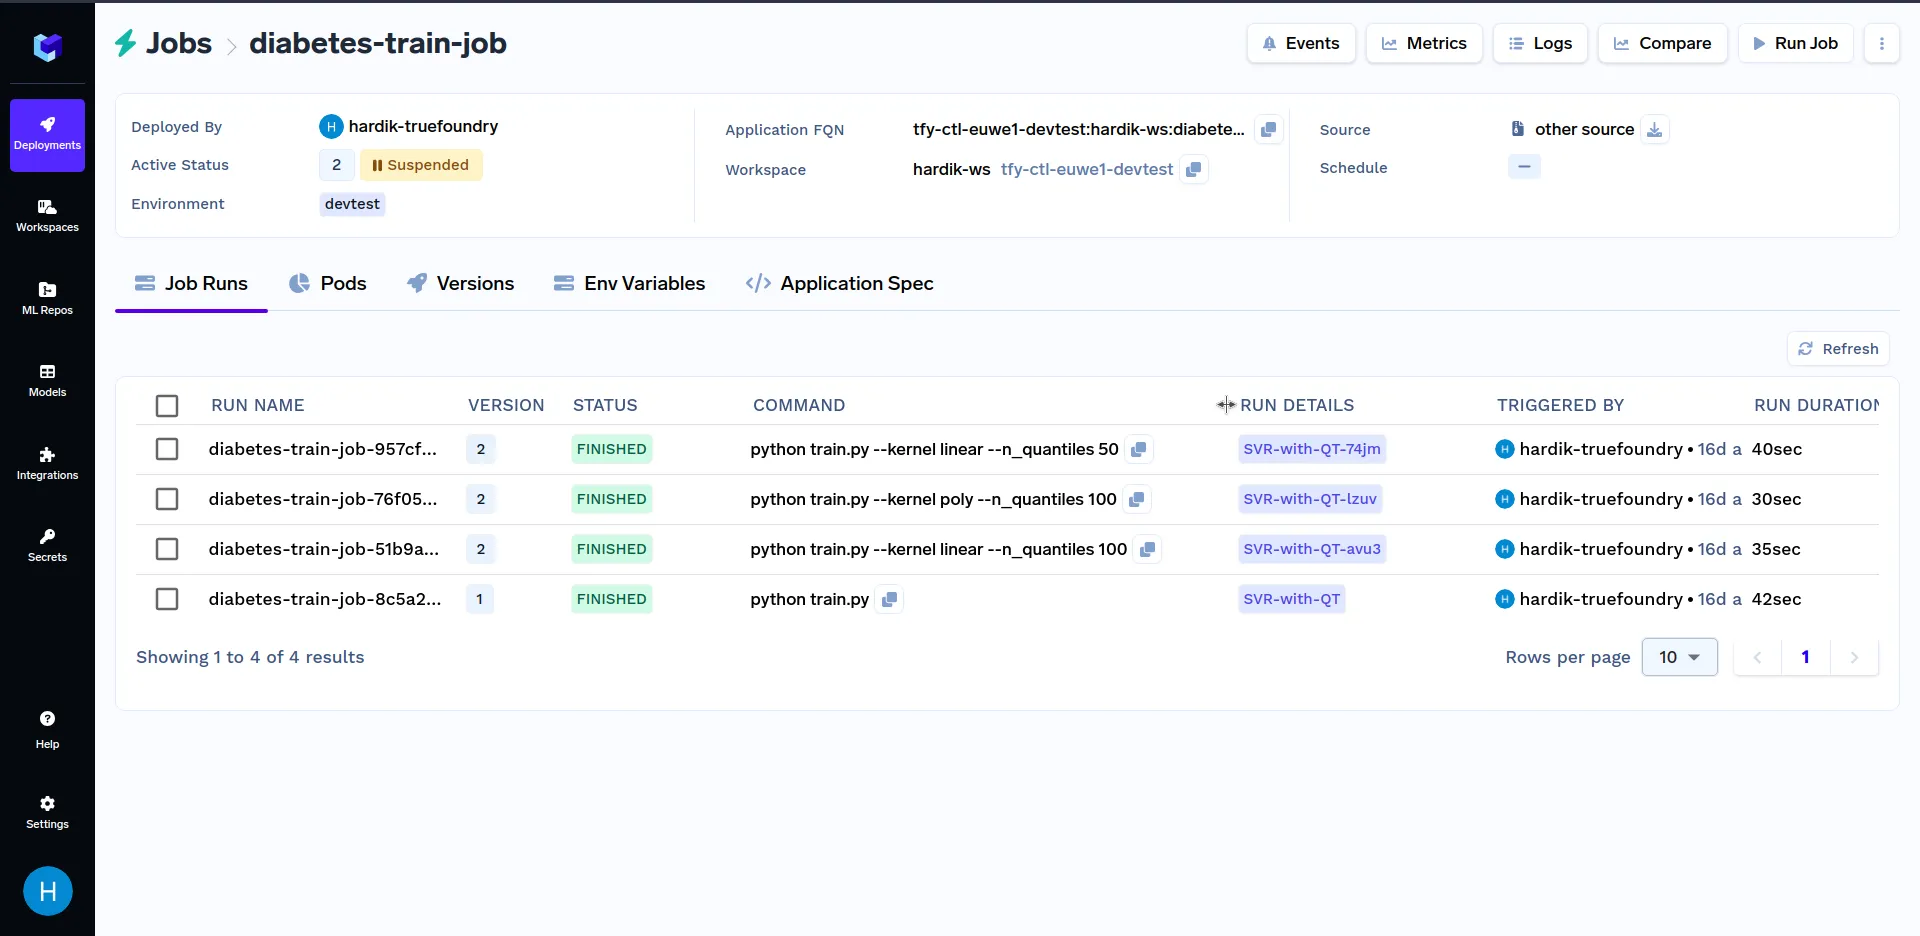Go to next page of results

click(x=1854, y=657)
